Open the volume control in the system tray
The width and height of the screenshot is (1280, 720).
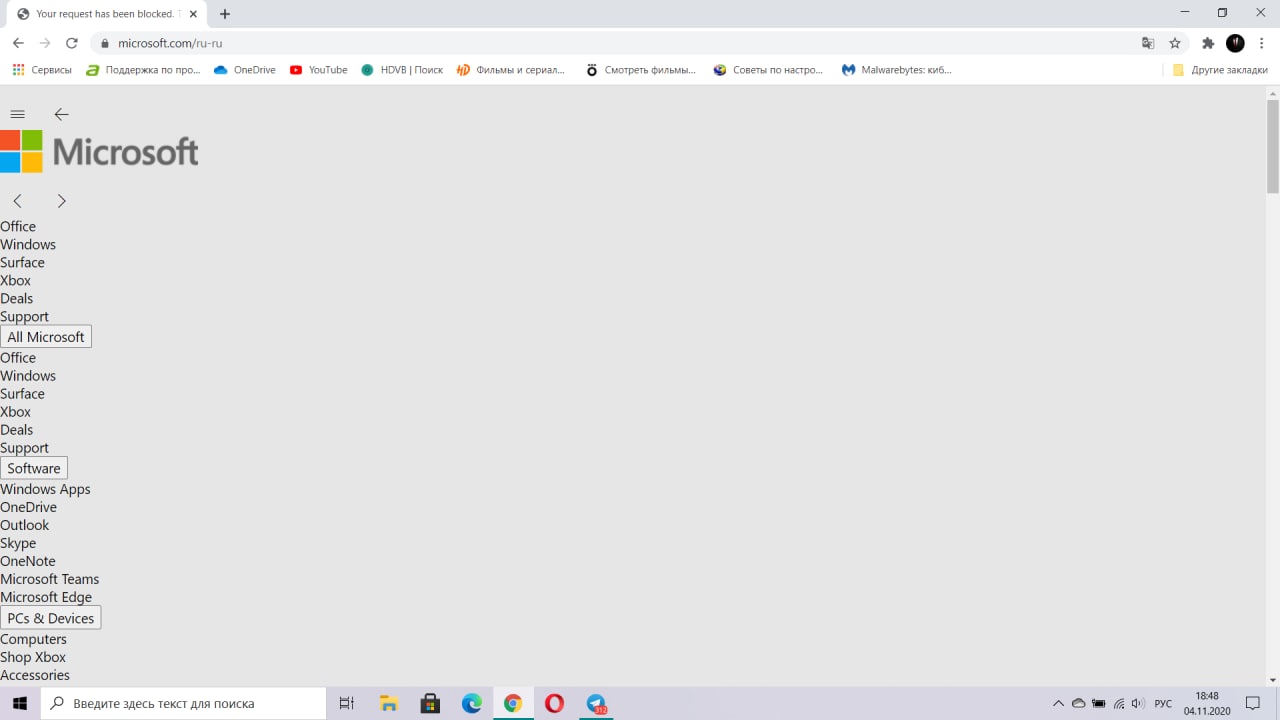[x=1138, y=703]
